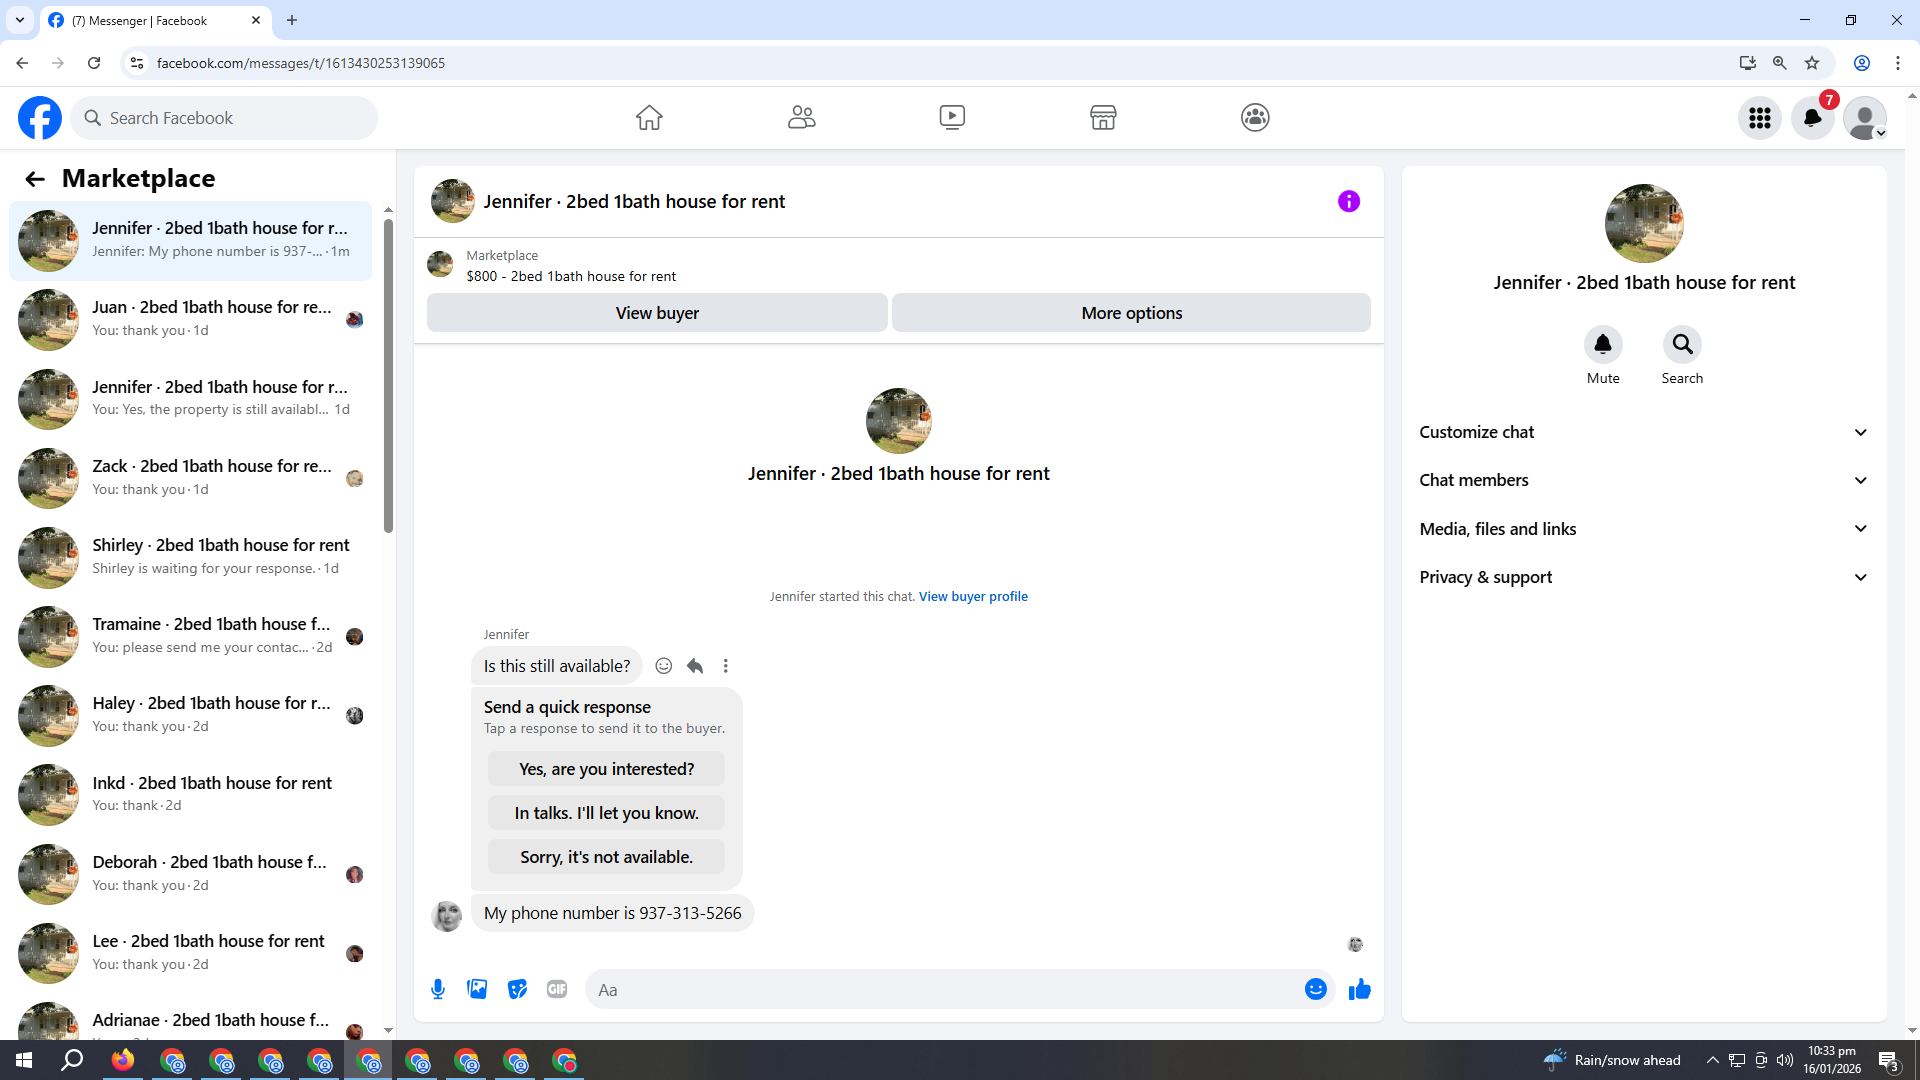This screenshot has height=1080, width=1920.
Task: Click the message text field
Action: (940, 989)
